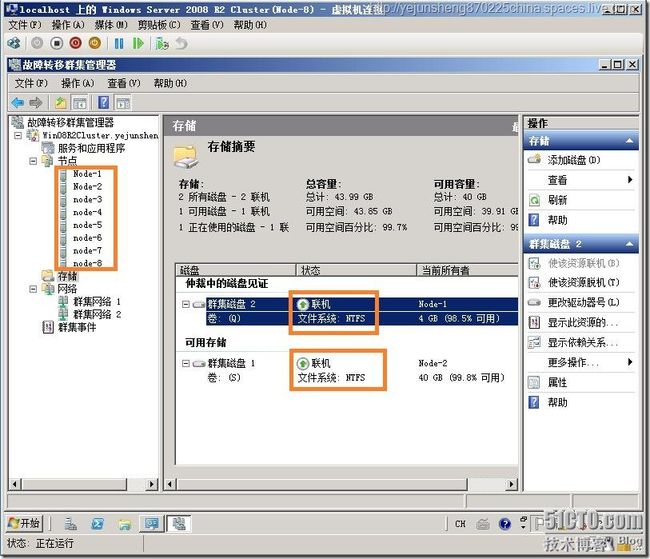650x559 pixels.
Task: Click the Snapshot icon in VM toolbar
Action: (162, 43)
